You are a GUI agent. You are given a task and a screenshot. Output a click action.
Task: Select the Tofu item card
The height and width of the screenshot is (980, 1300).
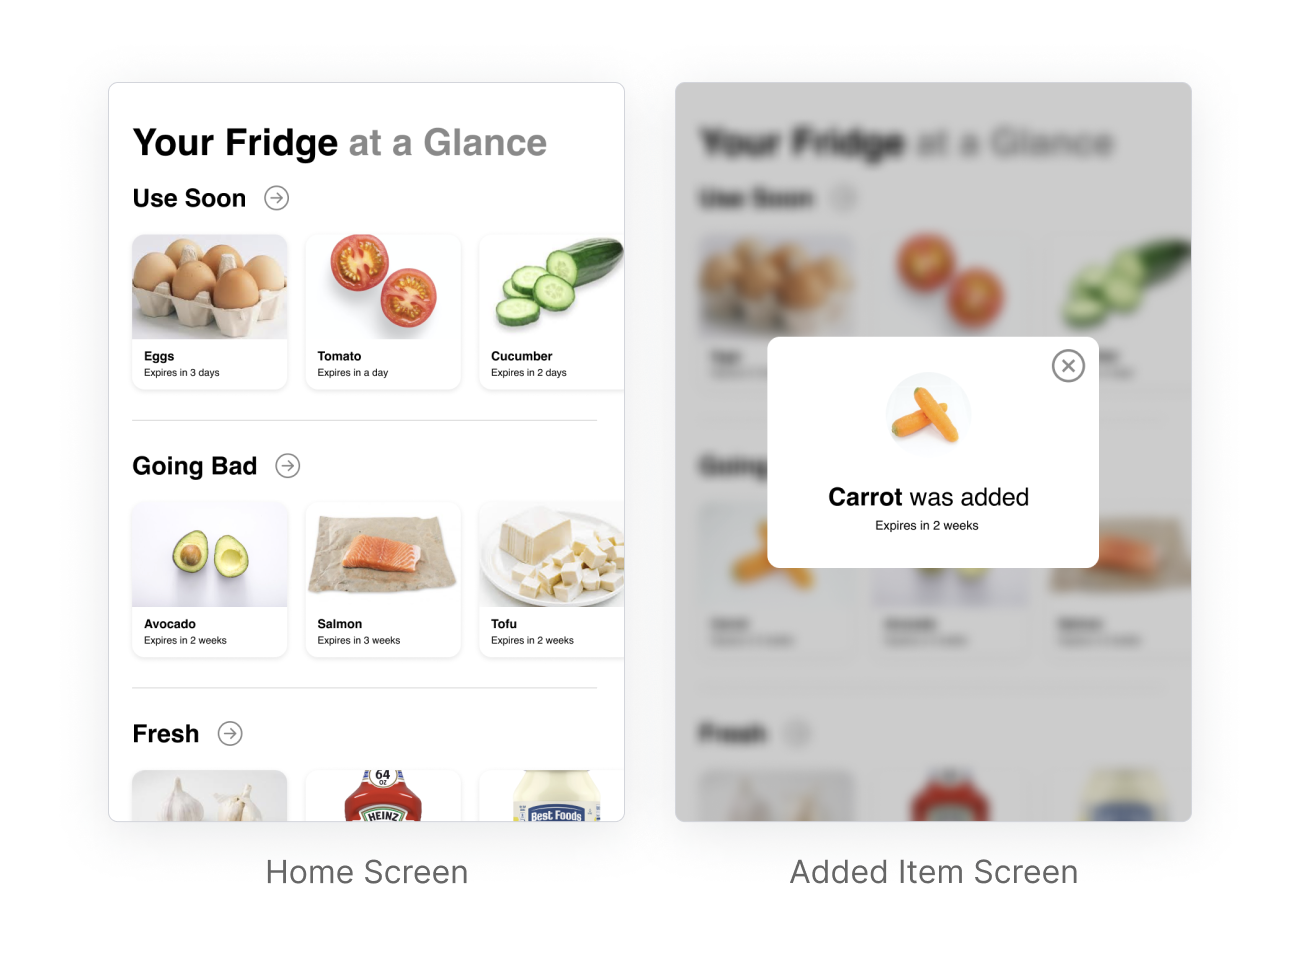tap(551, 580)
